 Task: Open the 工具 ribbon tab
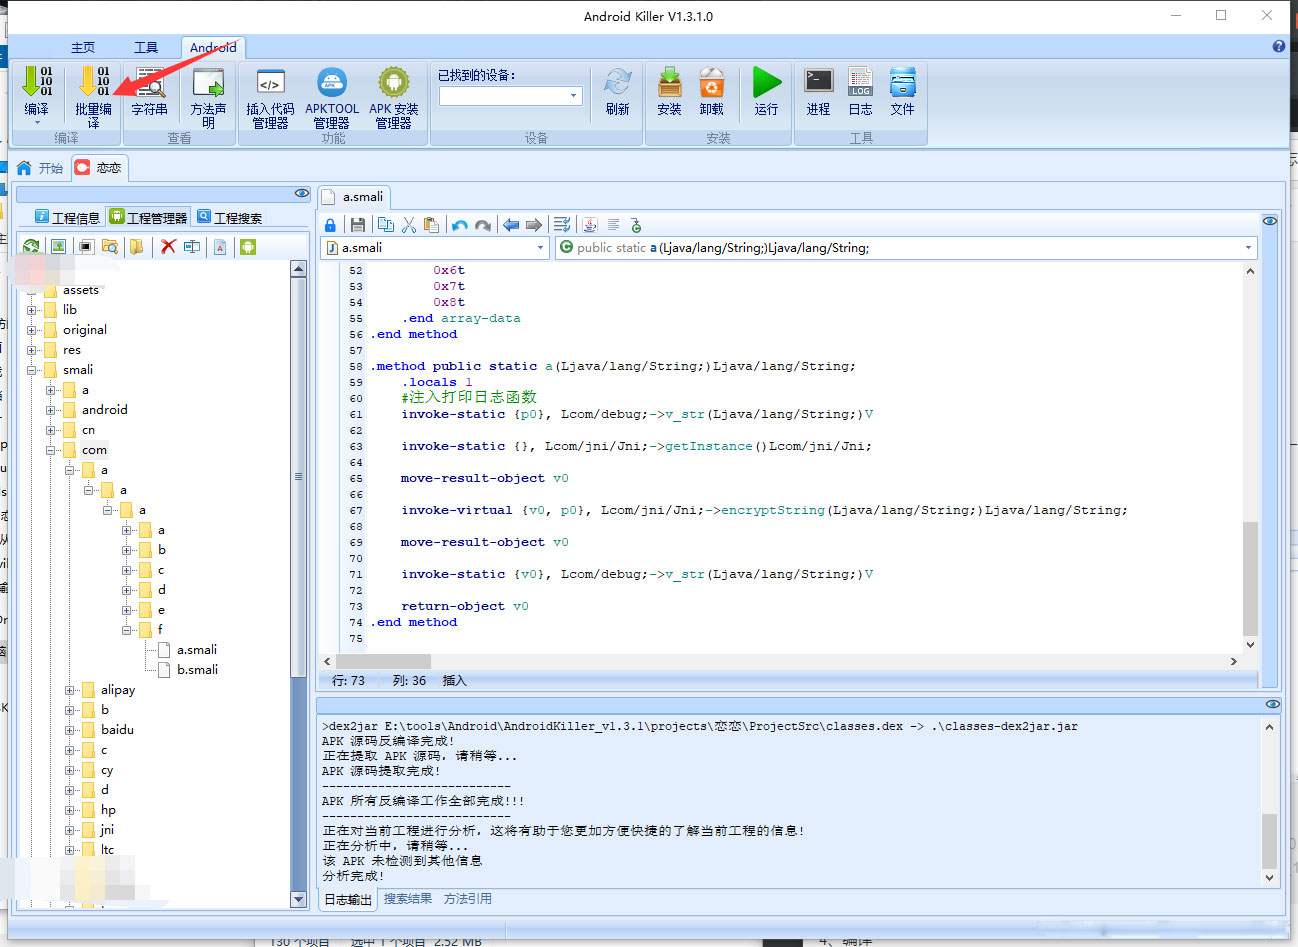tap(146, 48)
